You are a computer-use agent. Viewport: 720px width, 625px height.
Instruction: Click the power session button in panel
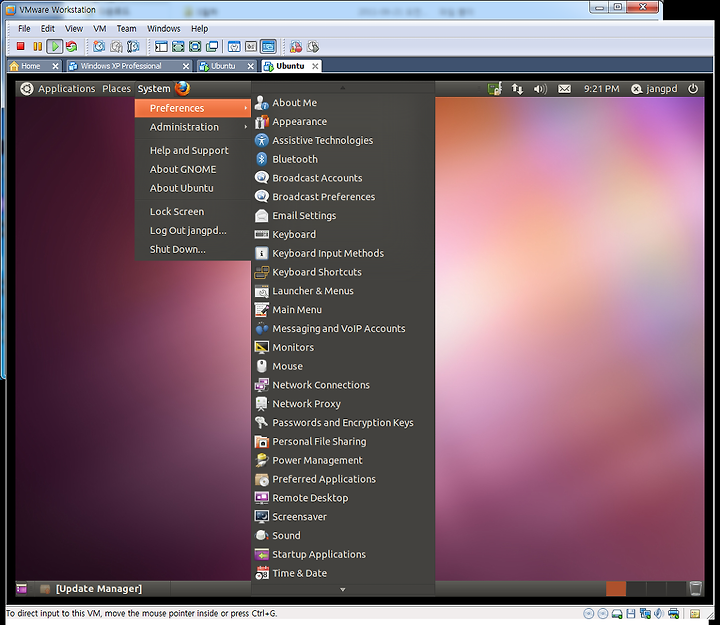(x=693, y=89)
